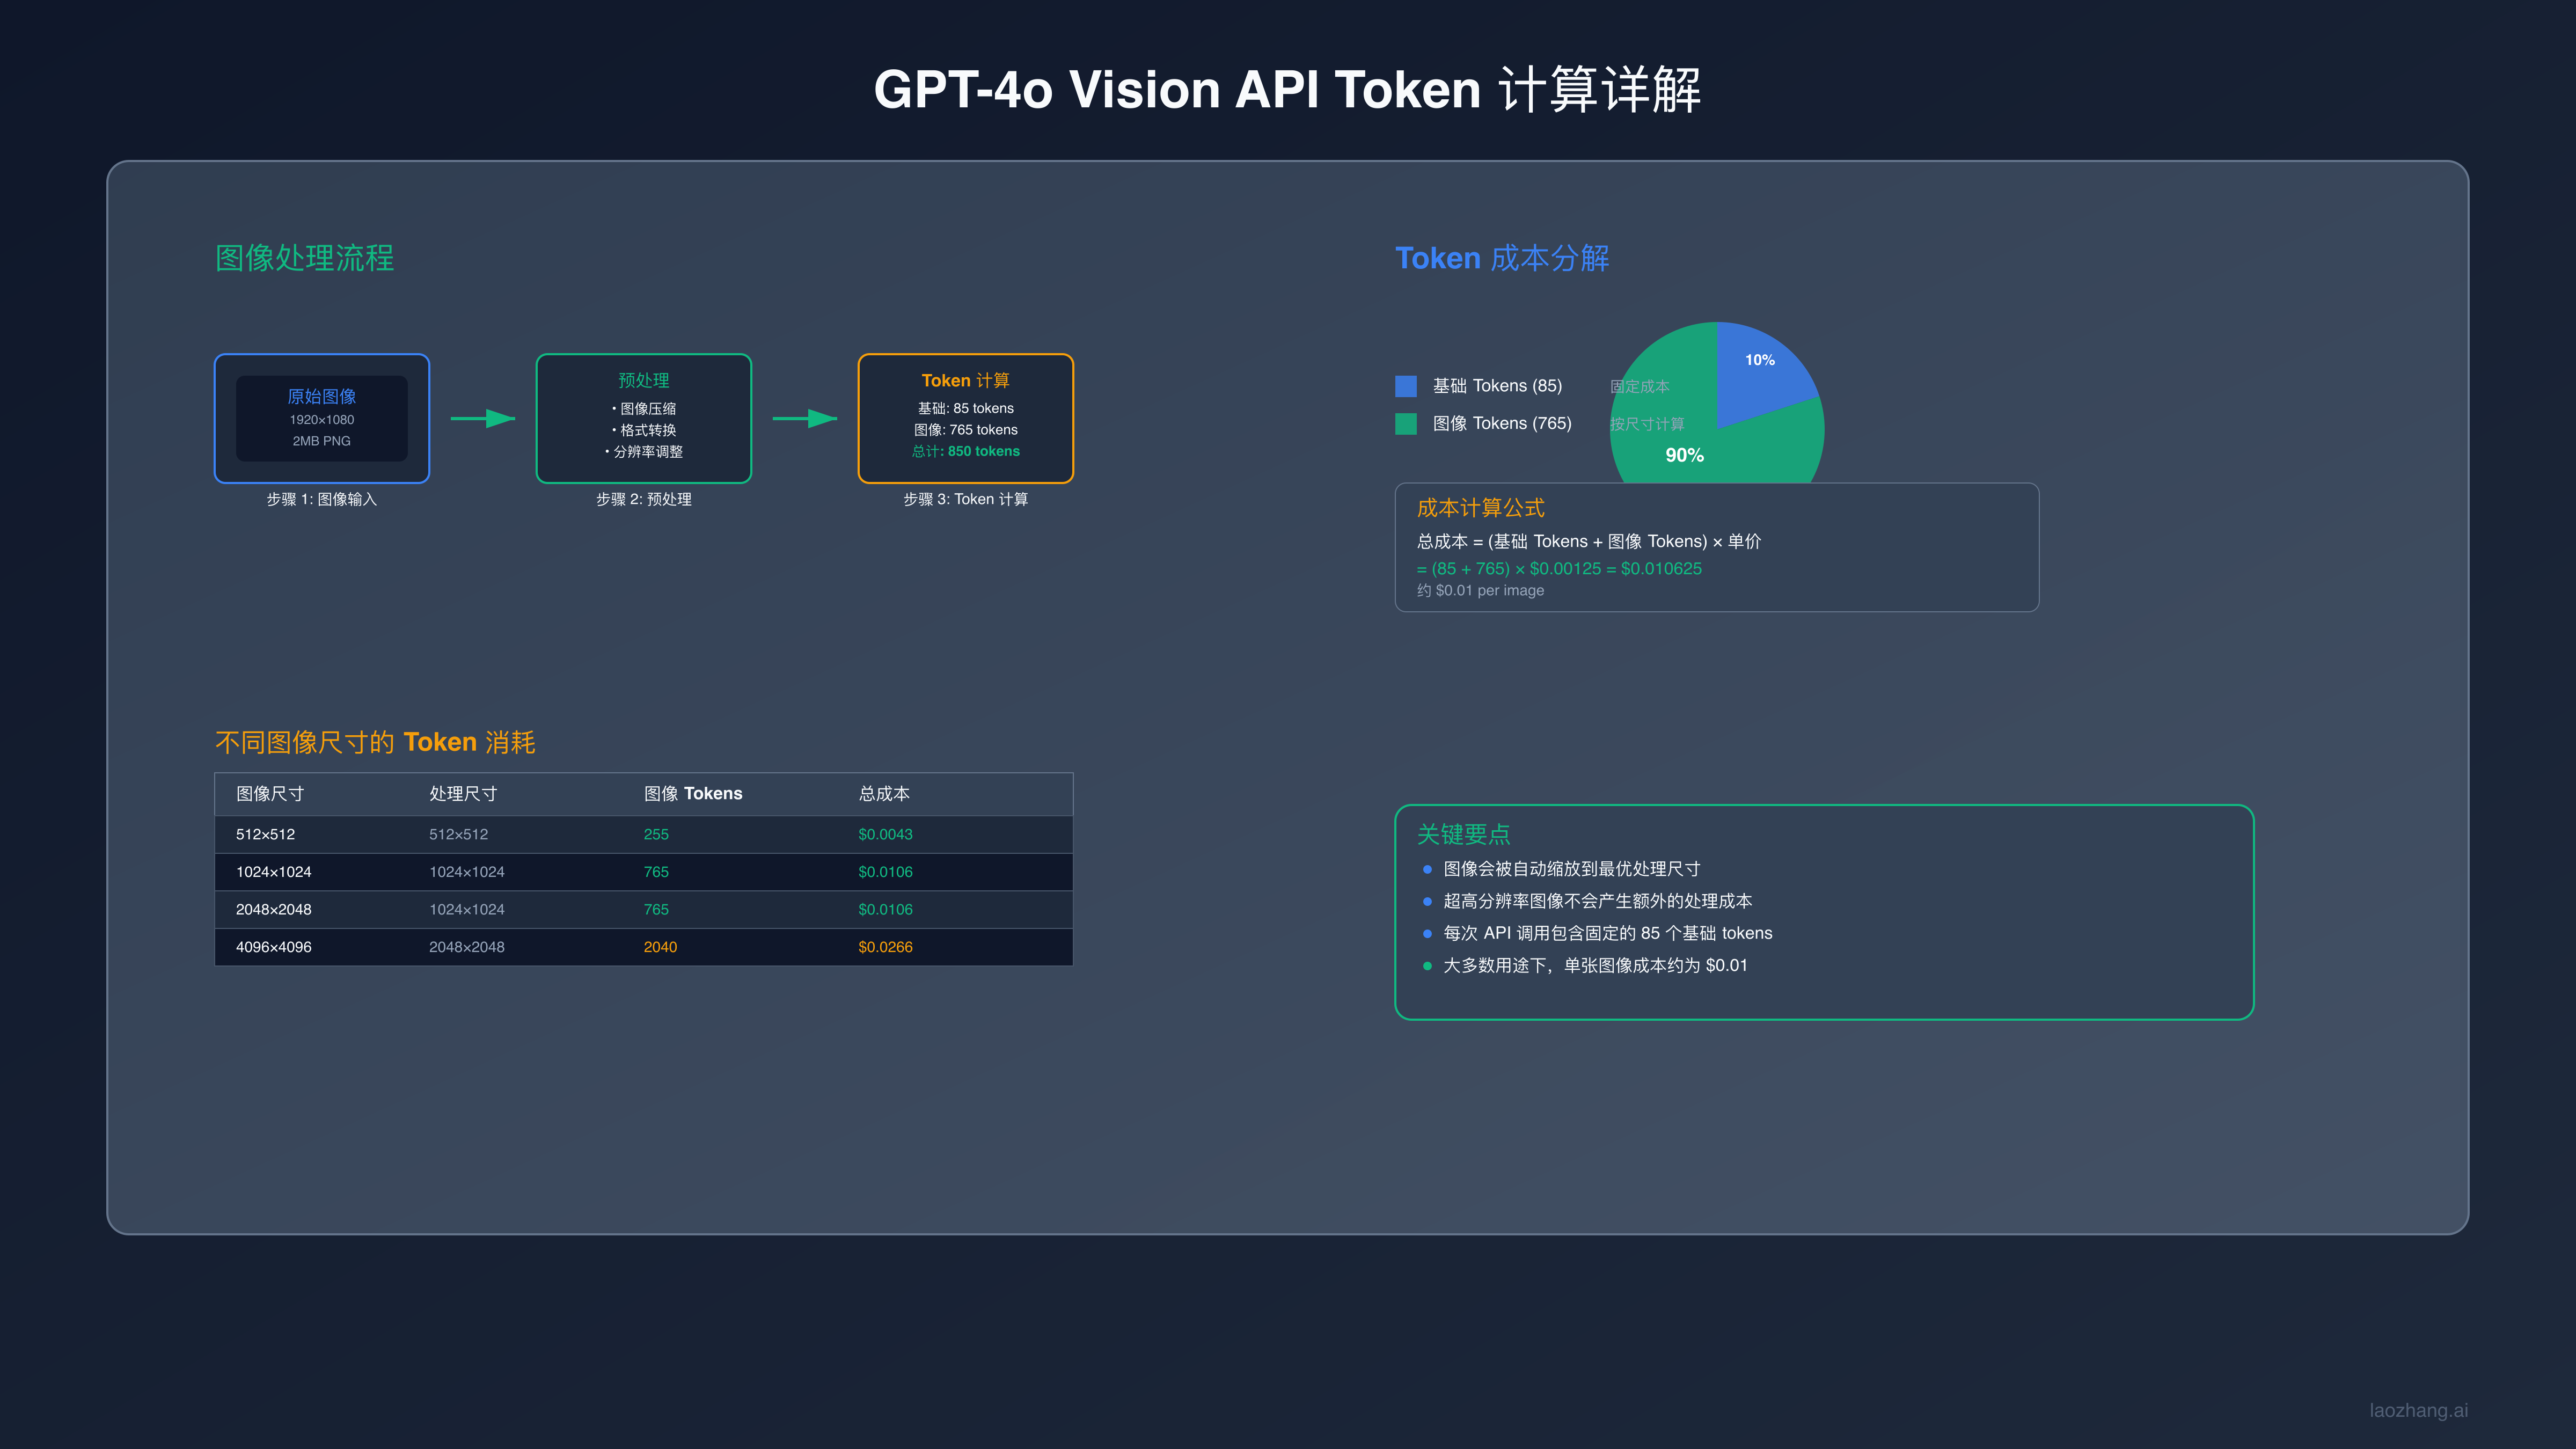Click the 2040 tokens cell
This screenshot has height=1449, width=2576.
pyautogui.click(x=660, y=947)
